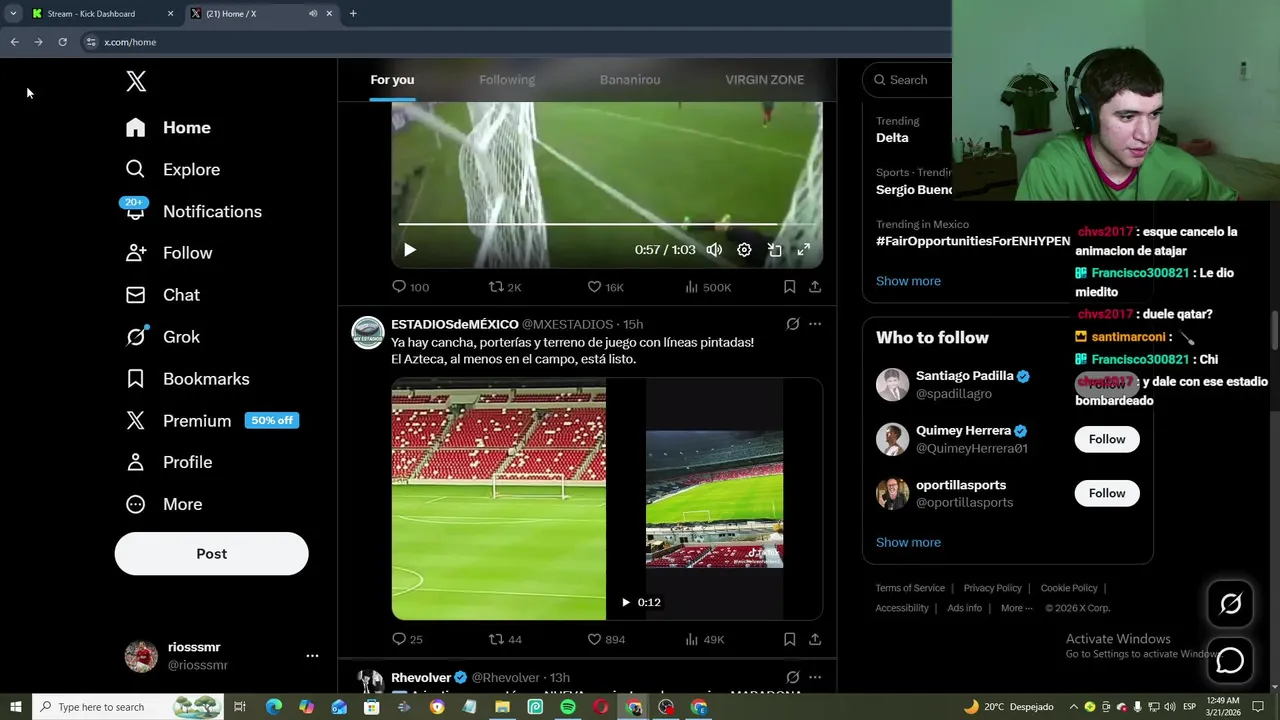Open the stadium seats image on the left
This screenshot has height=720, width=1280.
499,499
